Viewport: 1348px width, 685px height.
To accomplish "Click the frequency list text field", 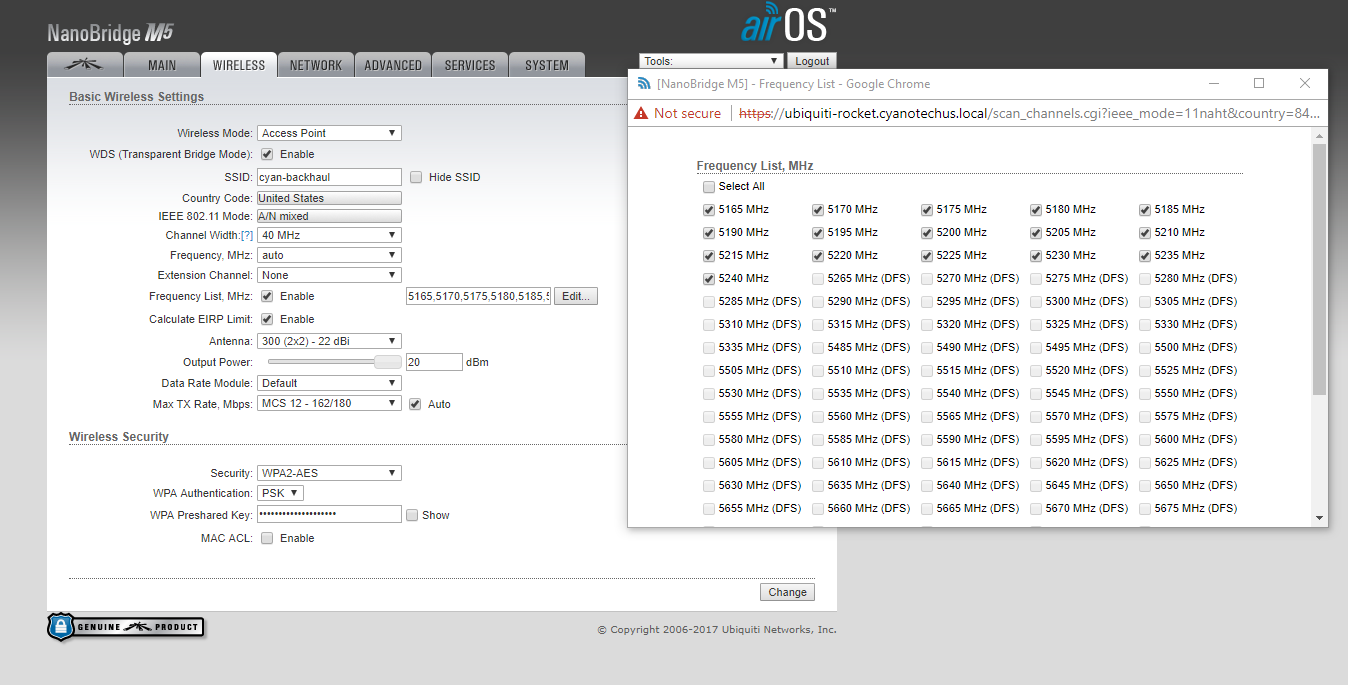I will coord(478,296).
